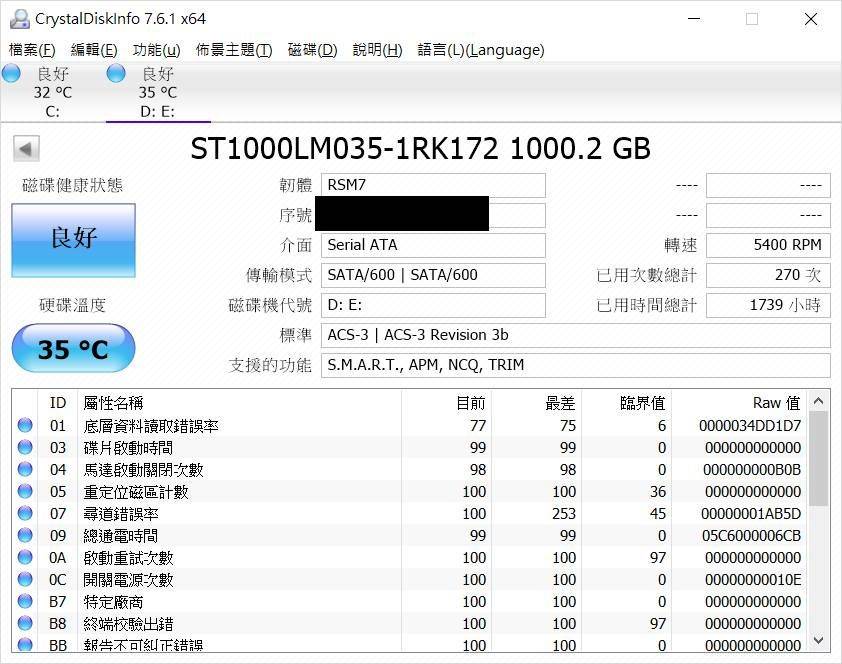This screenshot has height=664, width=842.
Task: Click status orb of attribute 0C row
Action: (25, 579)
